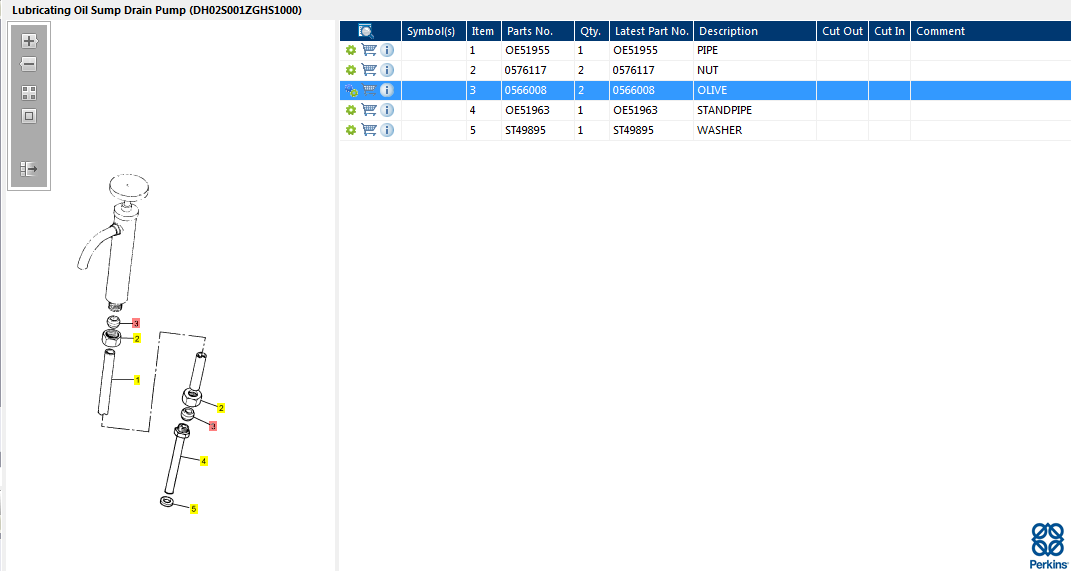Click the list-with-arrow export icon
Viewport: 1071px width, 571px height.
tap(29, 168)
